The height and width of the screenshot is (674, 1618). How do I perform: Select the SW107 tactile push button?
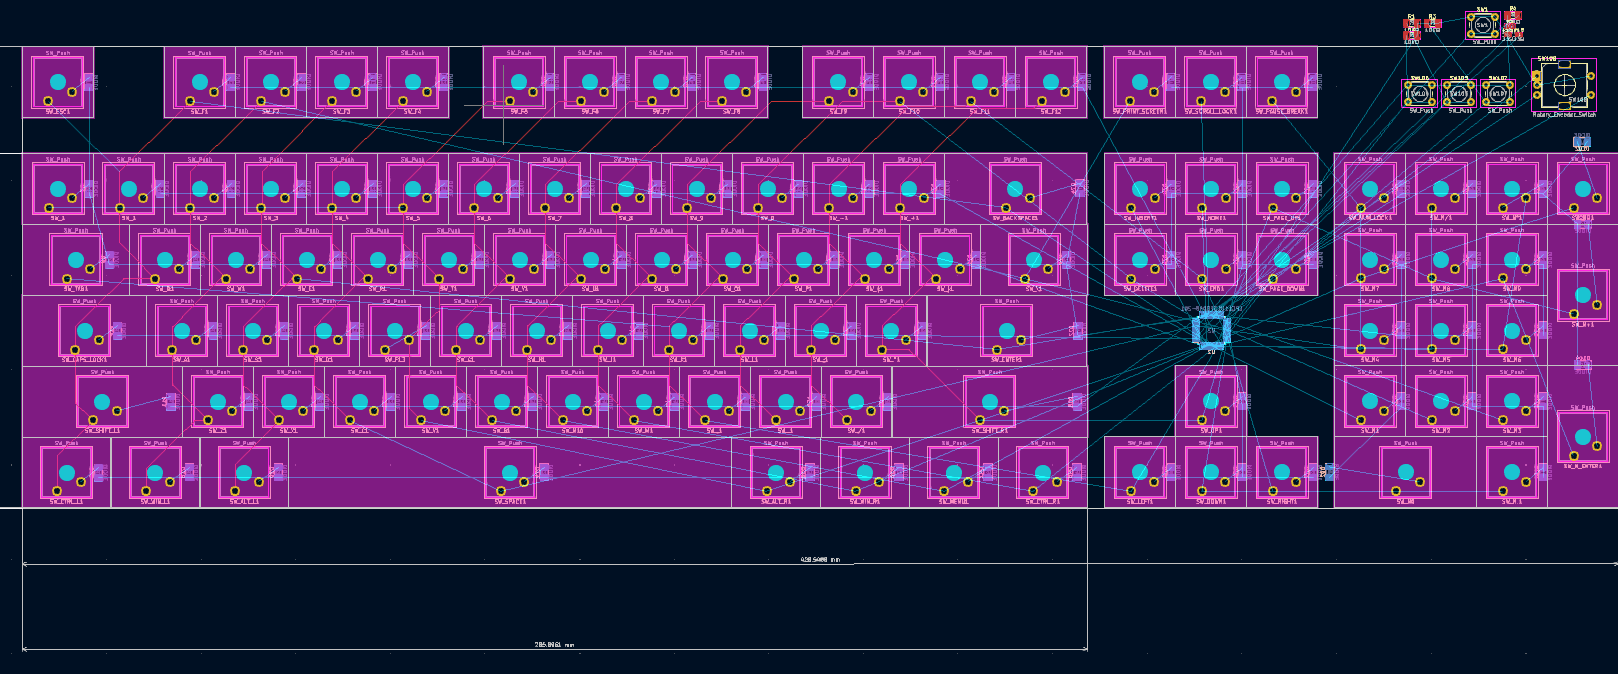(x=1498, y=94)
